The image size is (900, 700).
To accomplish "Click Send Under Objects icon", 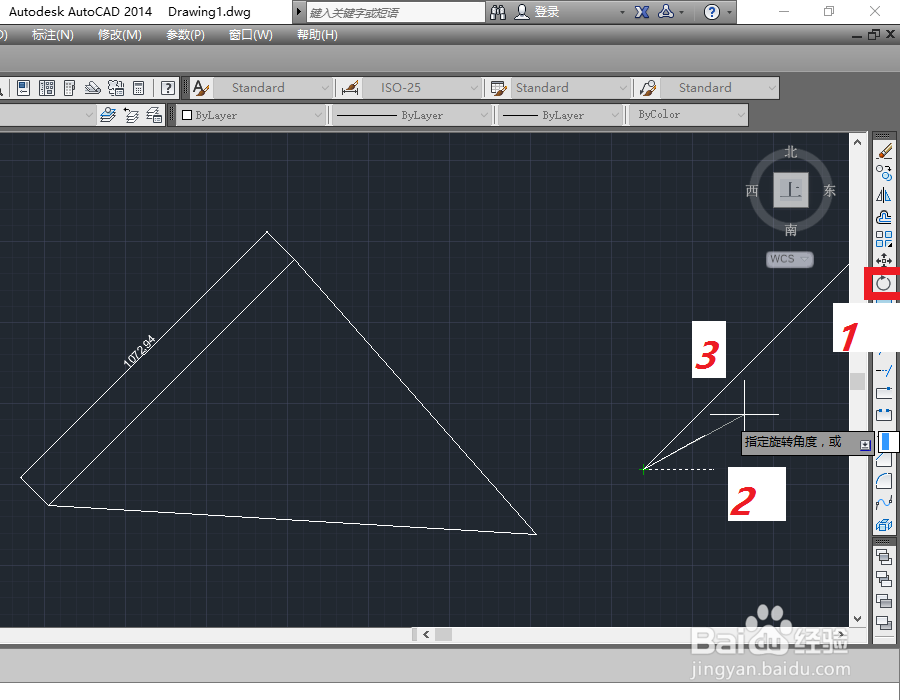I will coord(884,622).
